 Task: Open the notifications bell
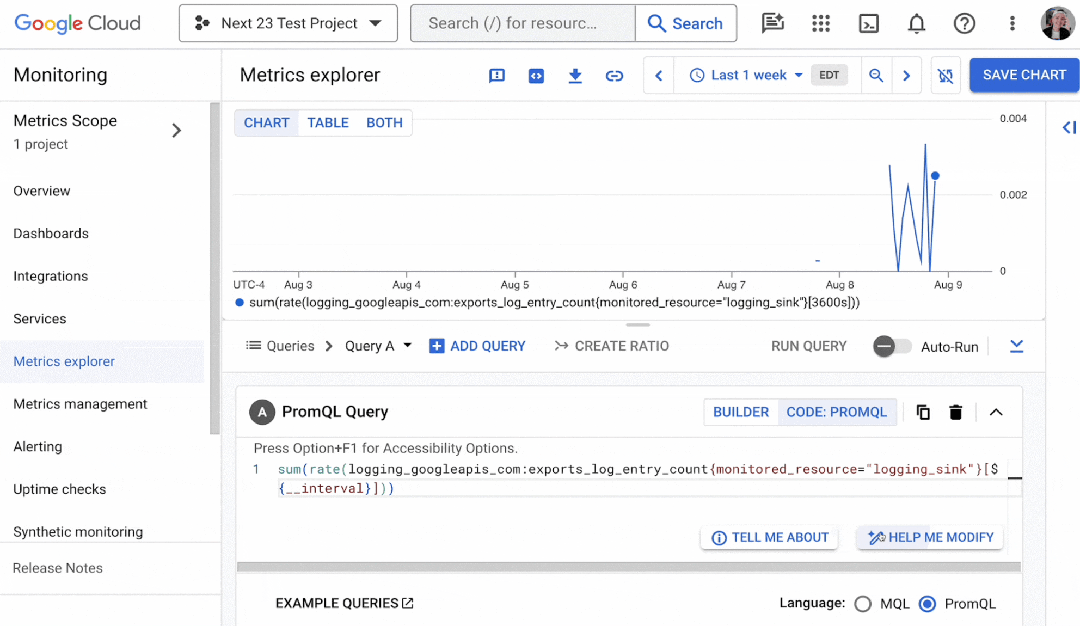(x=916, y=23)
